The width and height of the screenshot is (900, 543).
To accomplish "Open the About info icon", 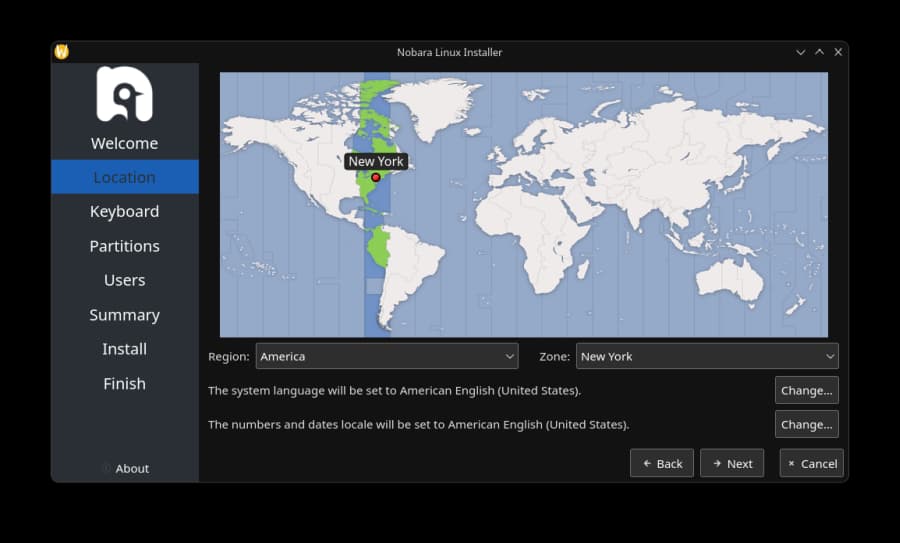I will [x=106, y=468].
